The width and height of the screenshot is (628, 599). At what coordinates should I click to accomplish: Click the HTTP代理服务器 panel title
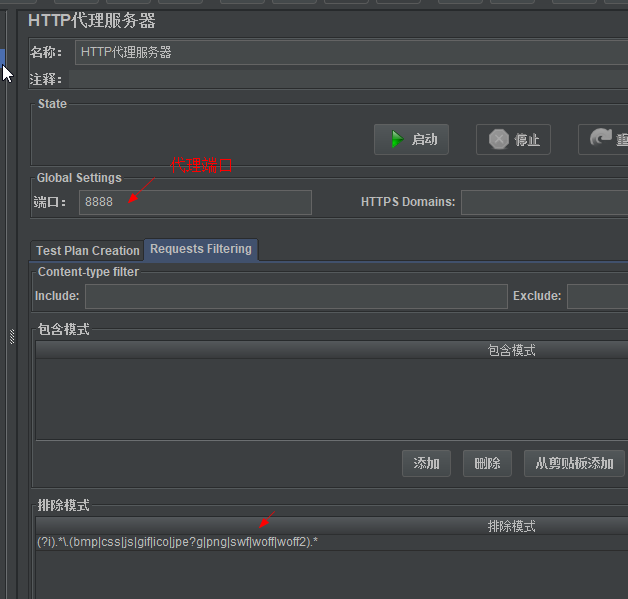pyautogui.click(x=92, y=20)
